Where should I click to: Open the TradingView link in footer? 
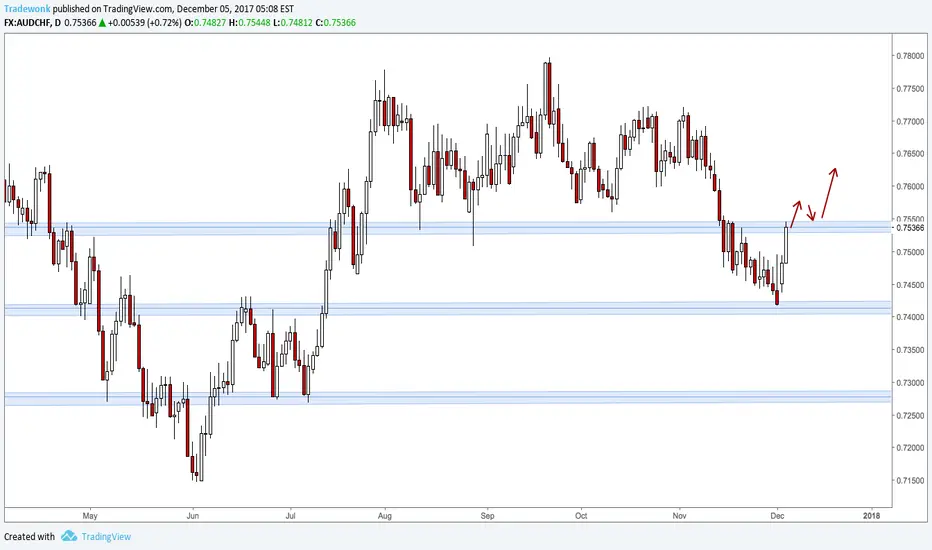click(x=106, y=536)
